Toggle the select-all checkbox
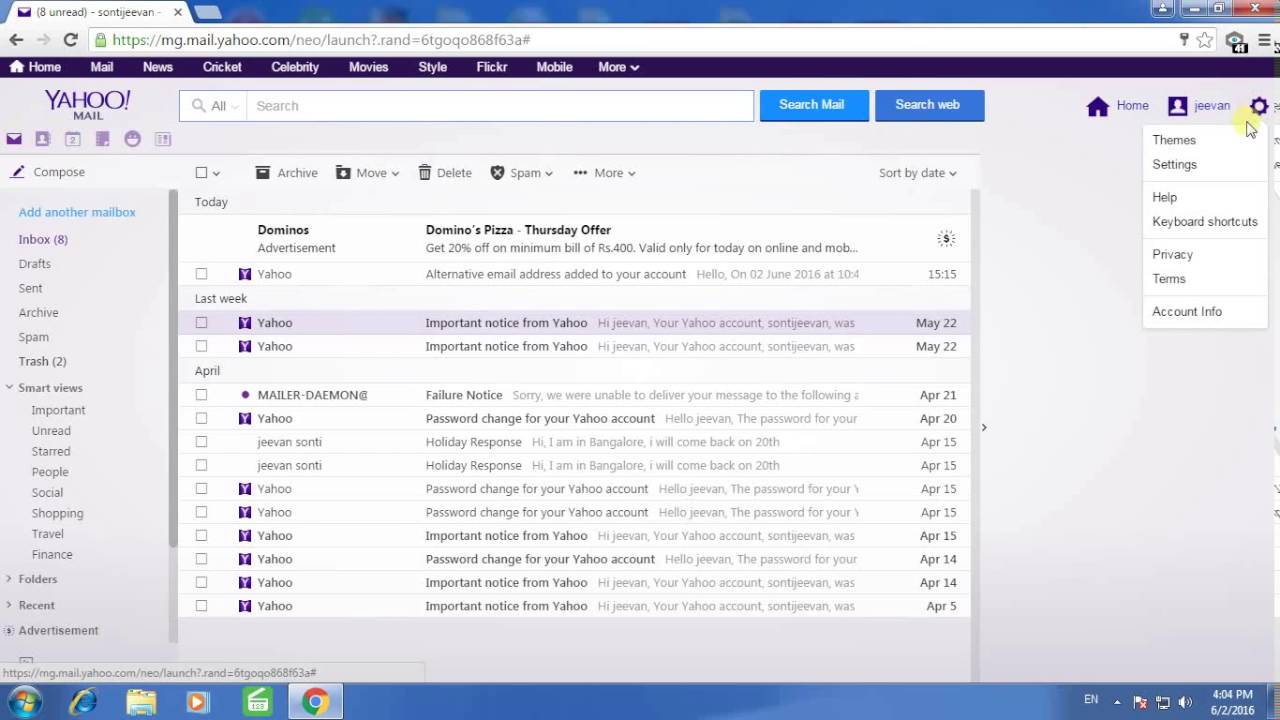This screenshot has height=720, width=1280. [201, 173]
